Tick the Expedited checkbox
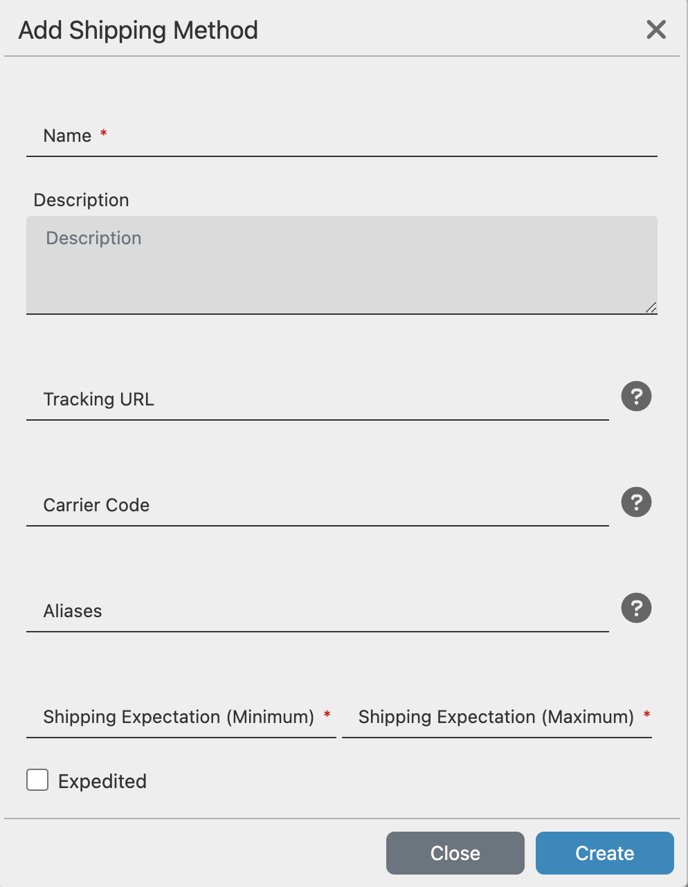688x887 pixels. [37, 780]
